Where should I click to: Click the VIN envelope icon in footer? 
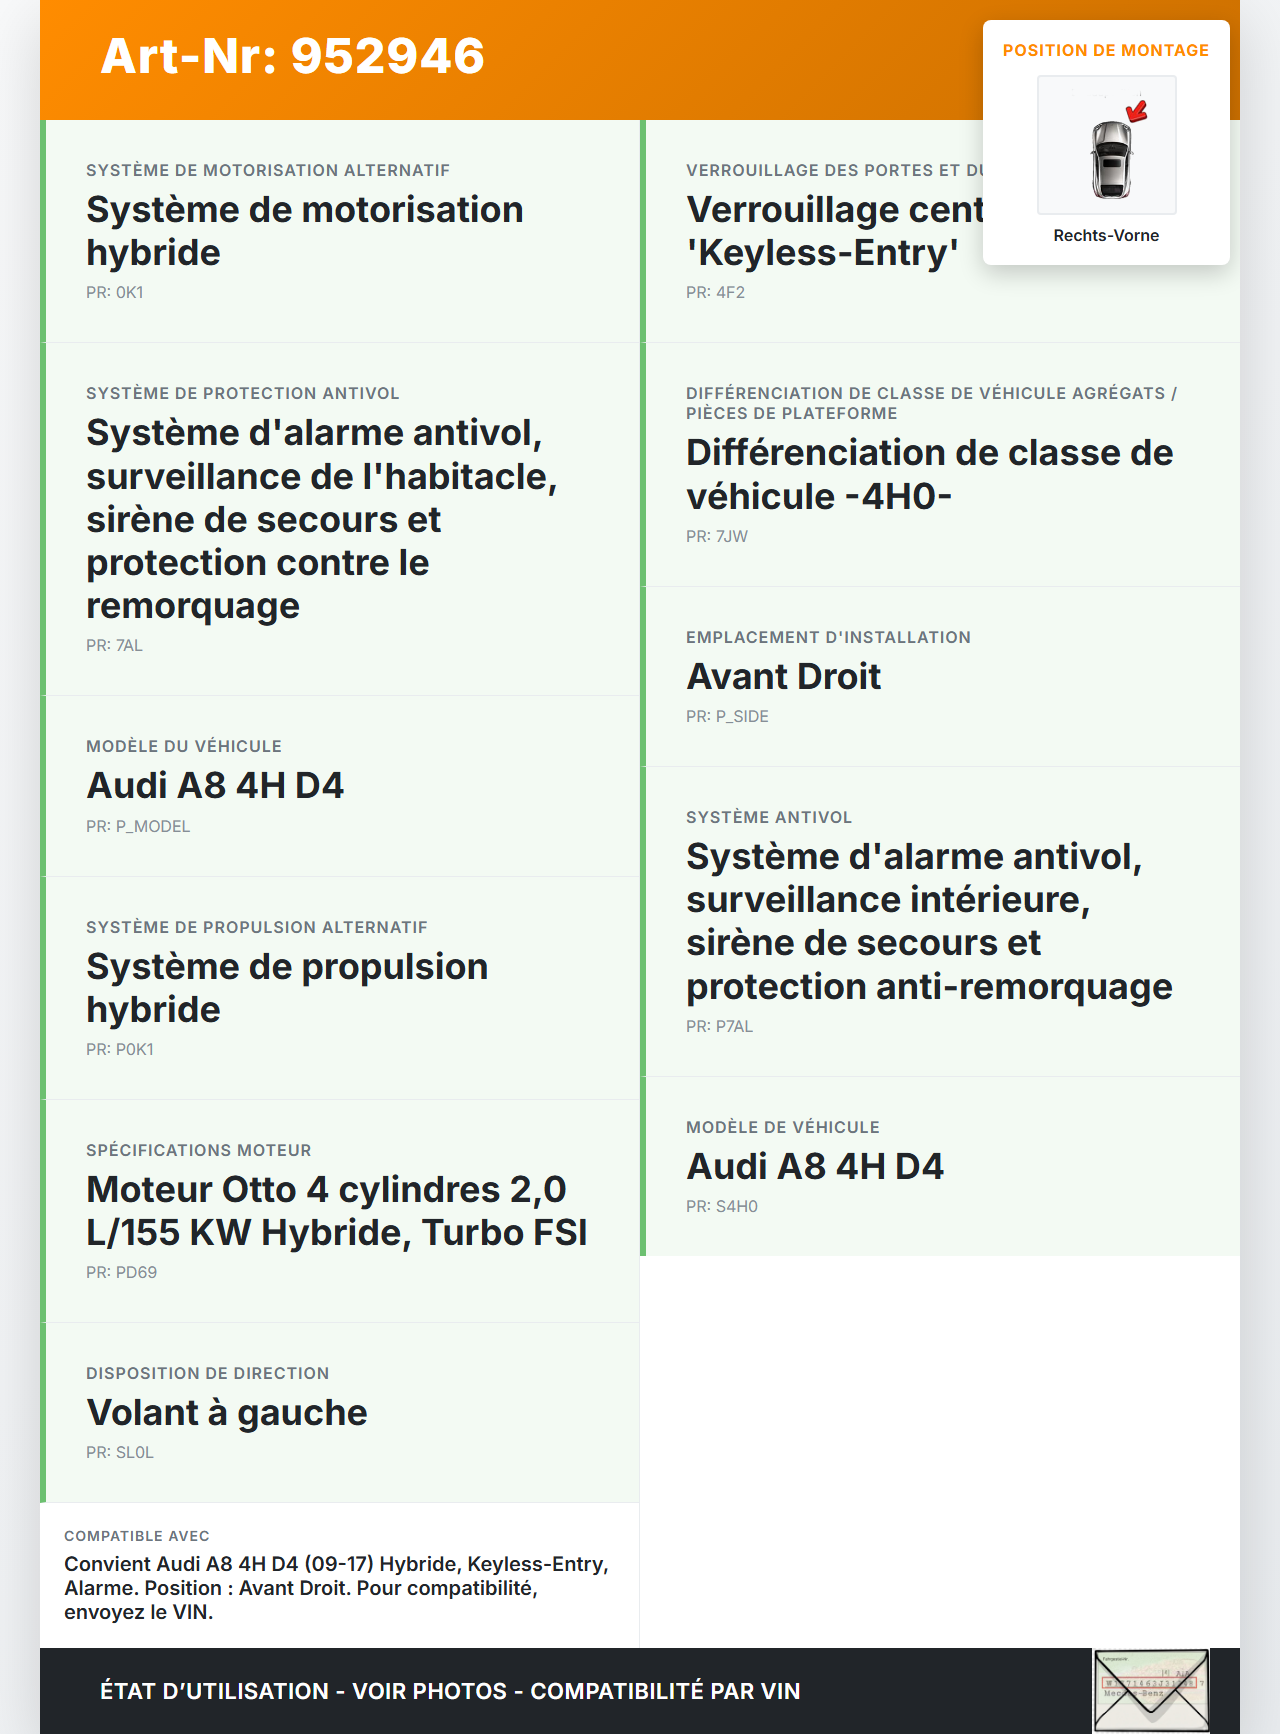pyautogui.click(x=1151, y=1690)
